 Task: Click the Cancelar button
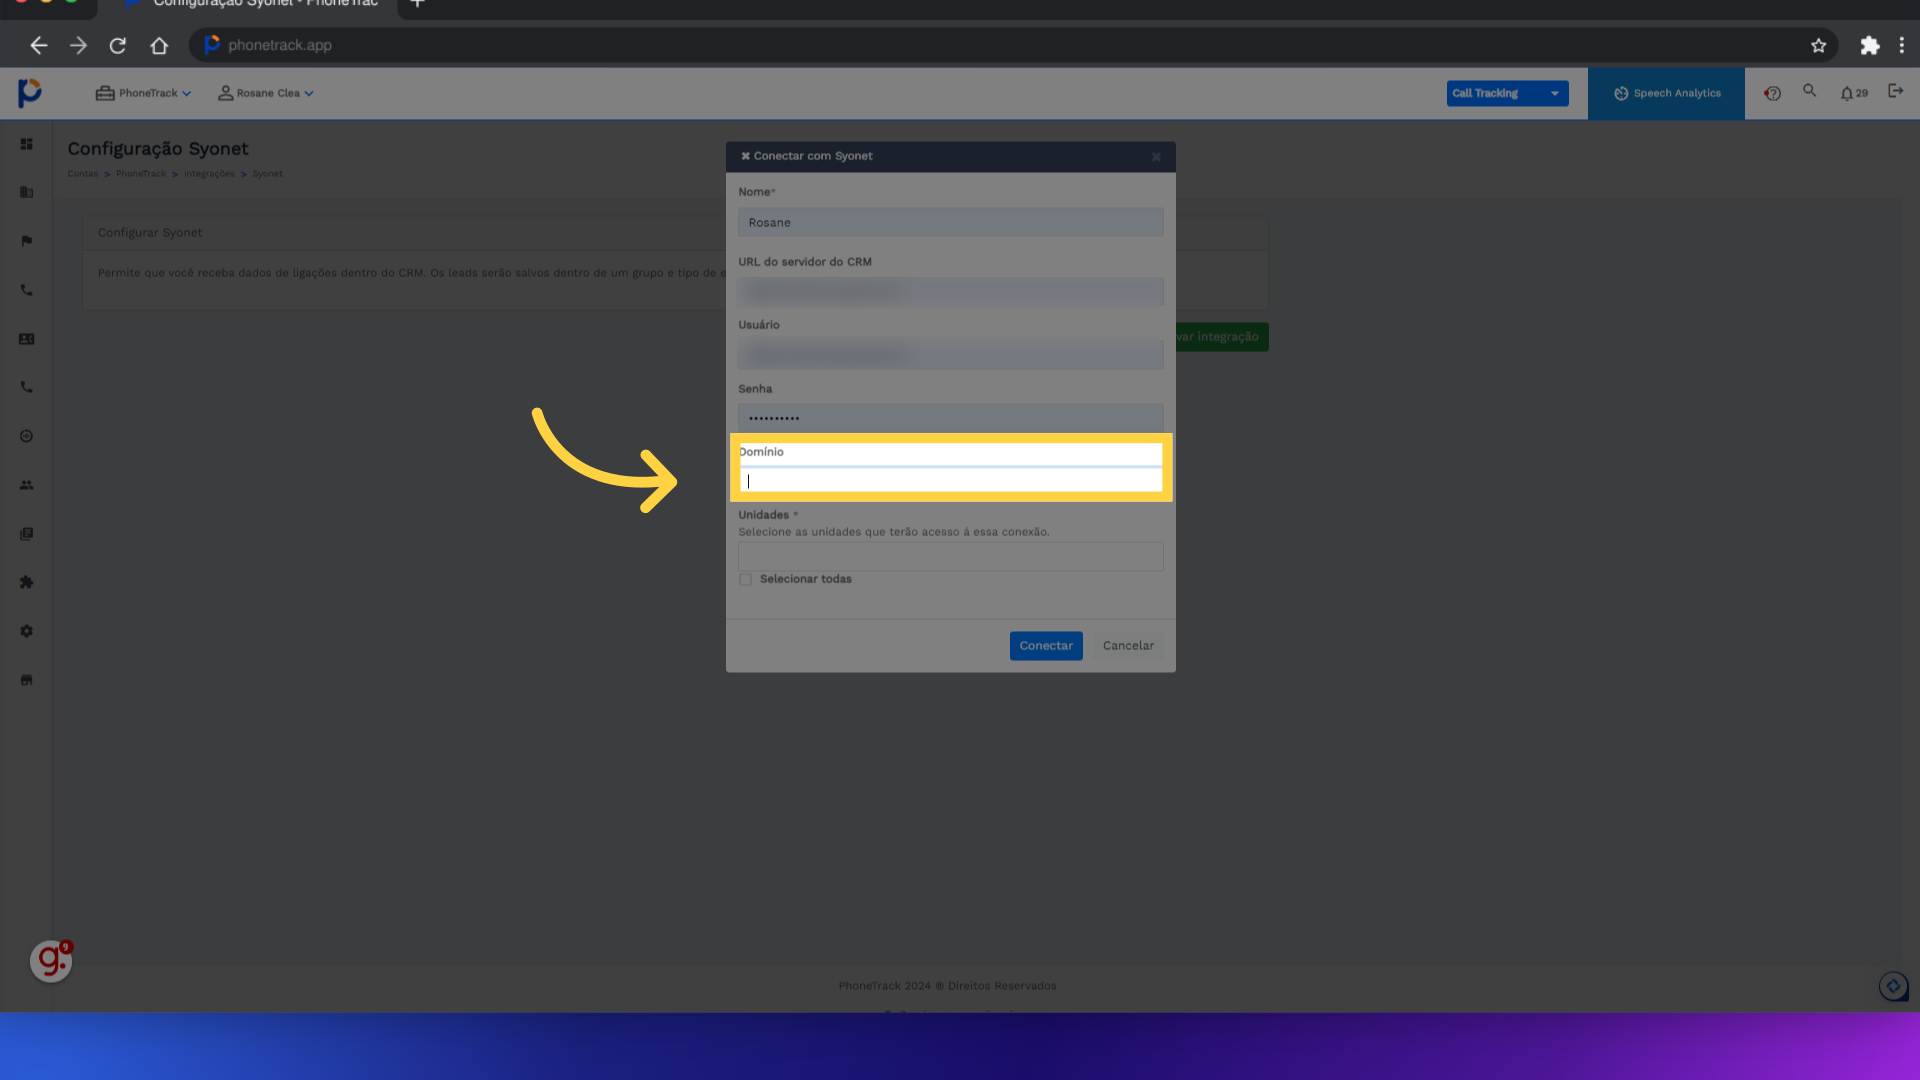click(1128, 646)
